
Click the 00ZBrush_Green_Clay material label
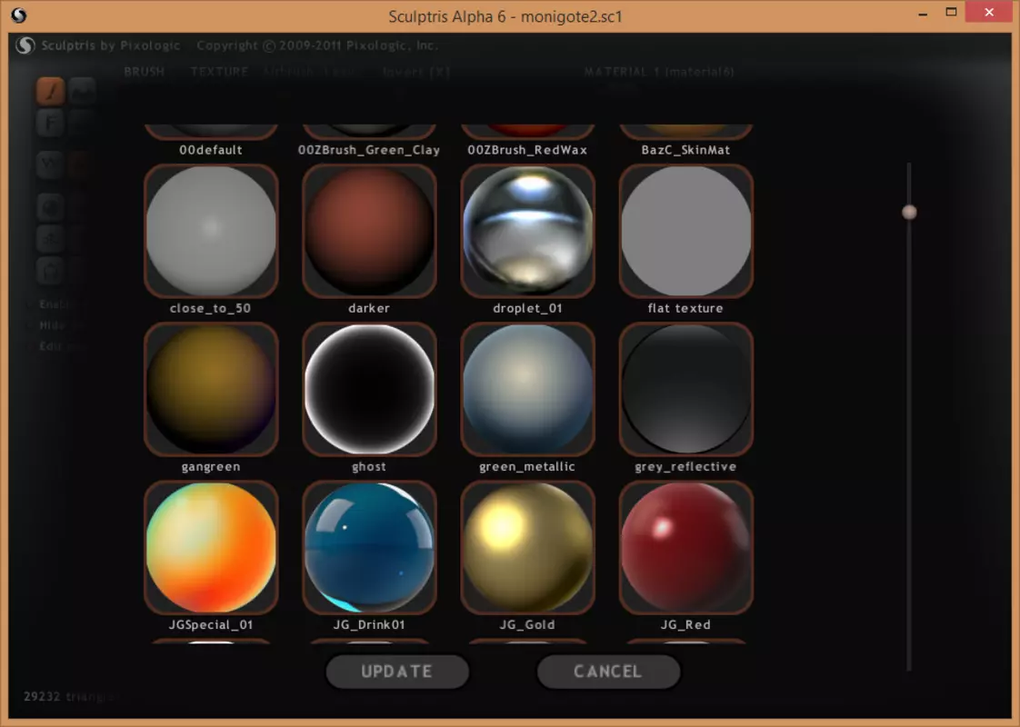[x=369, y=150]
